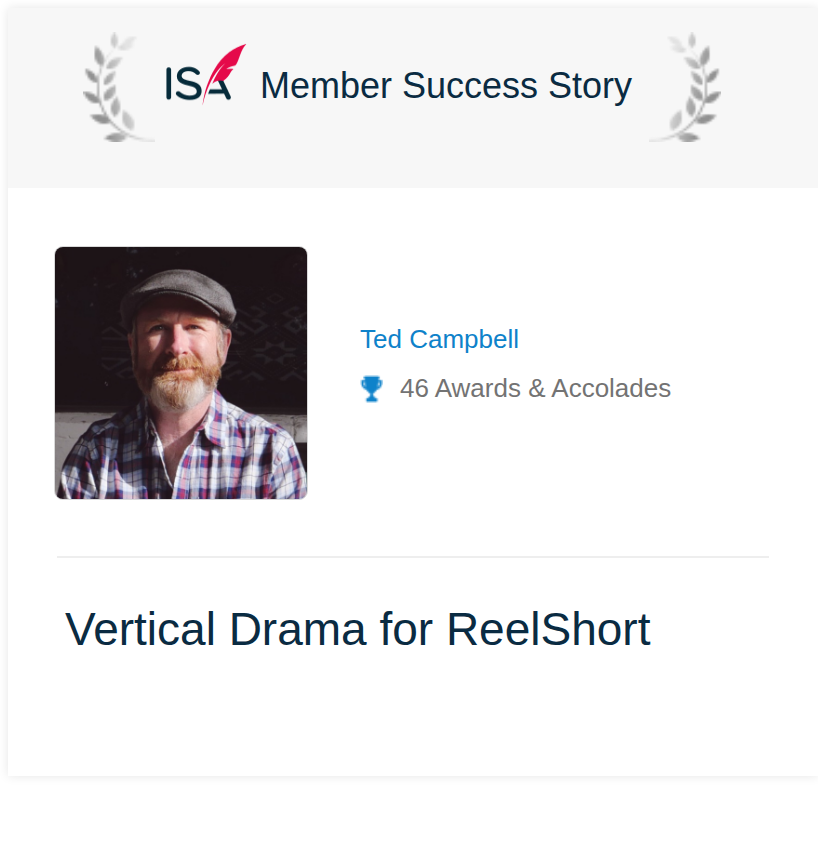Select the word Vertical in the title
The image size is (818, 850).
point(140,629)
